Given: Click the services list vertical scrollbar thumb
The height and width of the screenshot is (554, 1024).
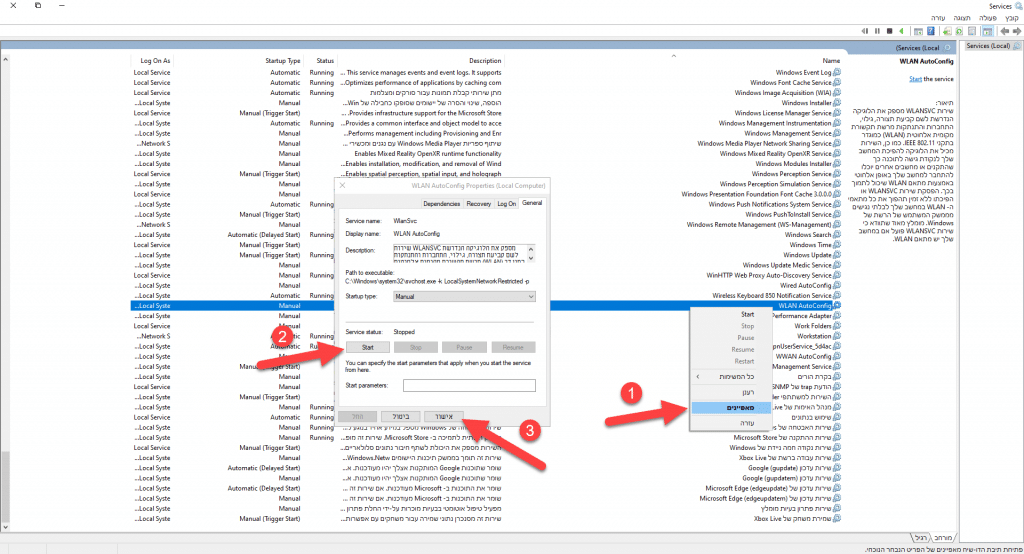Looking at the screenshot, I should point(5,485).
